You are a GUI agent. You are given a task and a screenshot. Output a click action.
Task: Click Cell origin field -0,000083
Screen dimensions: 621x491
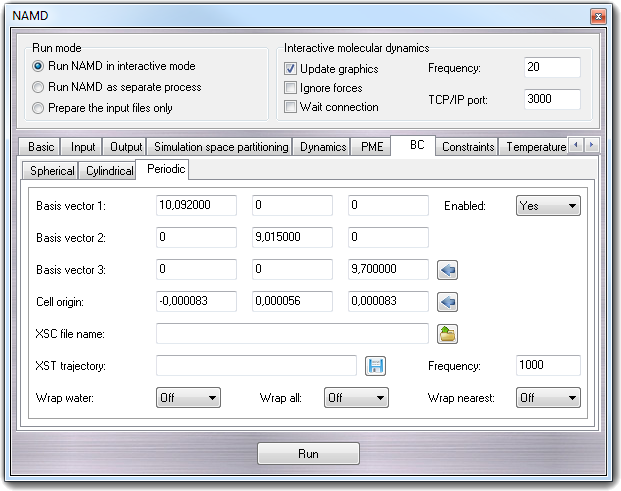tap(196, 302)
